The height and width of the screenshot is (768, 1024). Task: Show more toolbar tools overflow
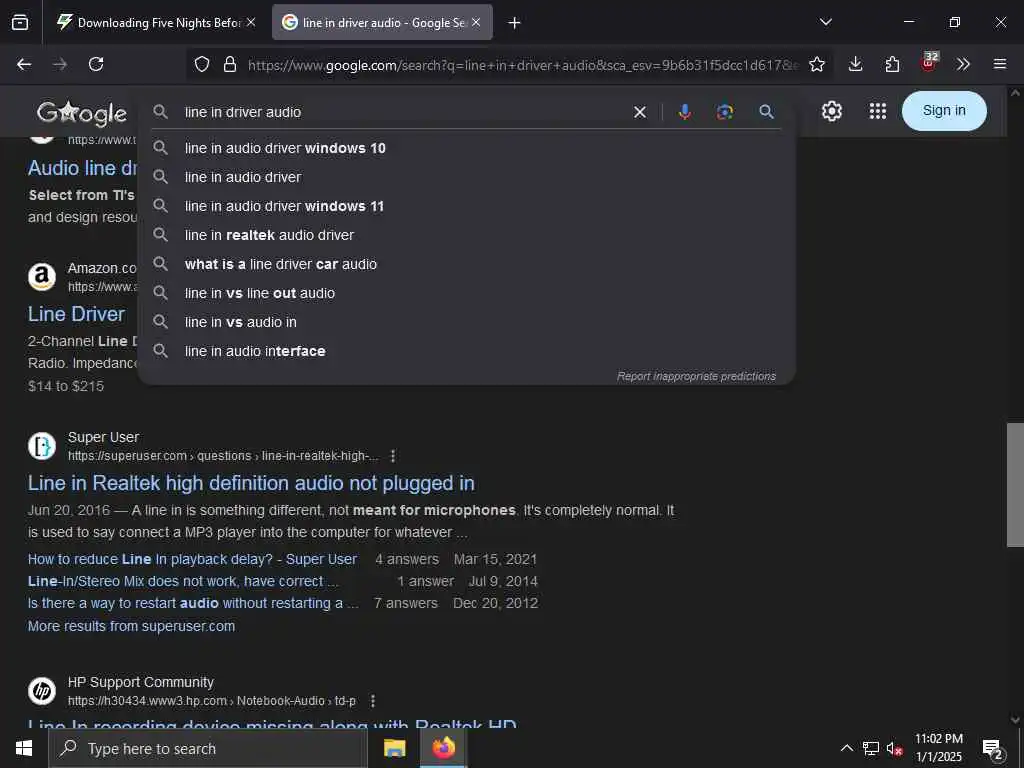click(x=963, y=64)
